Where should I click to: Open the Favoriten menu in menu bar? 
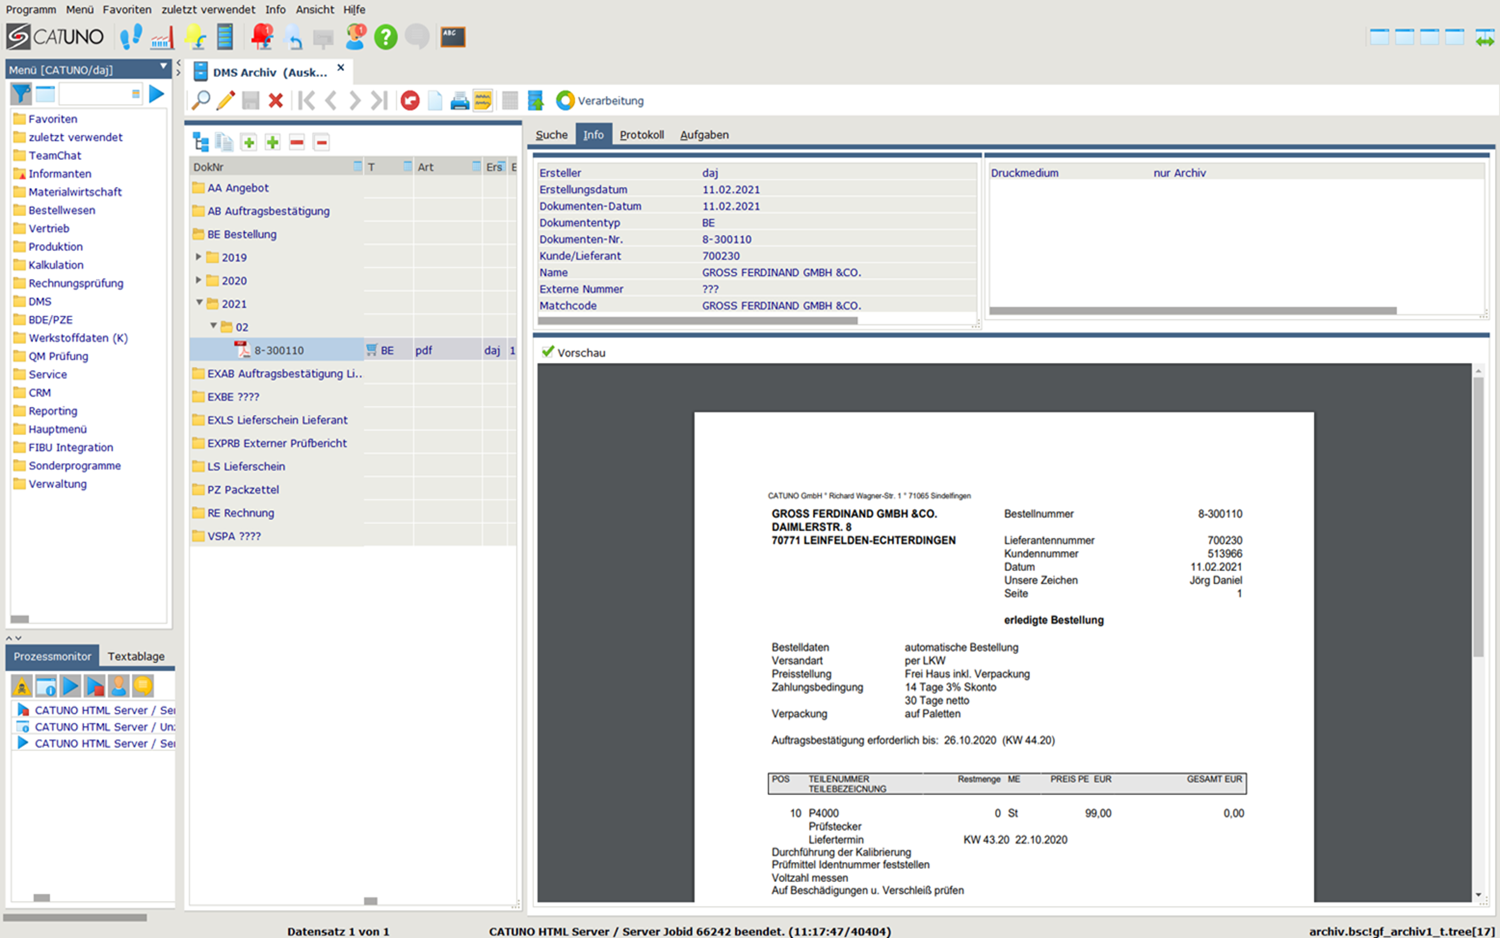tap(127, 9)
